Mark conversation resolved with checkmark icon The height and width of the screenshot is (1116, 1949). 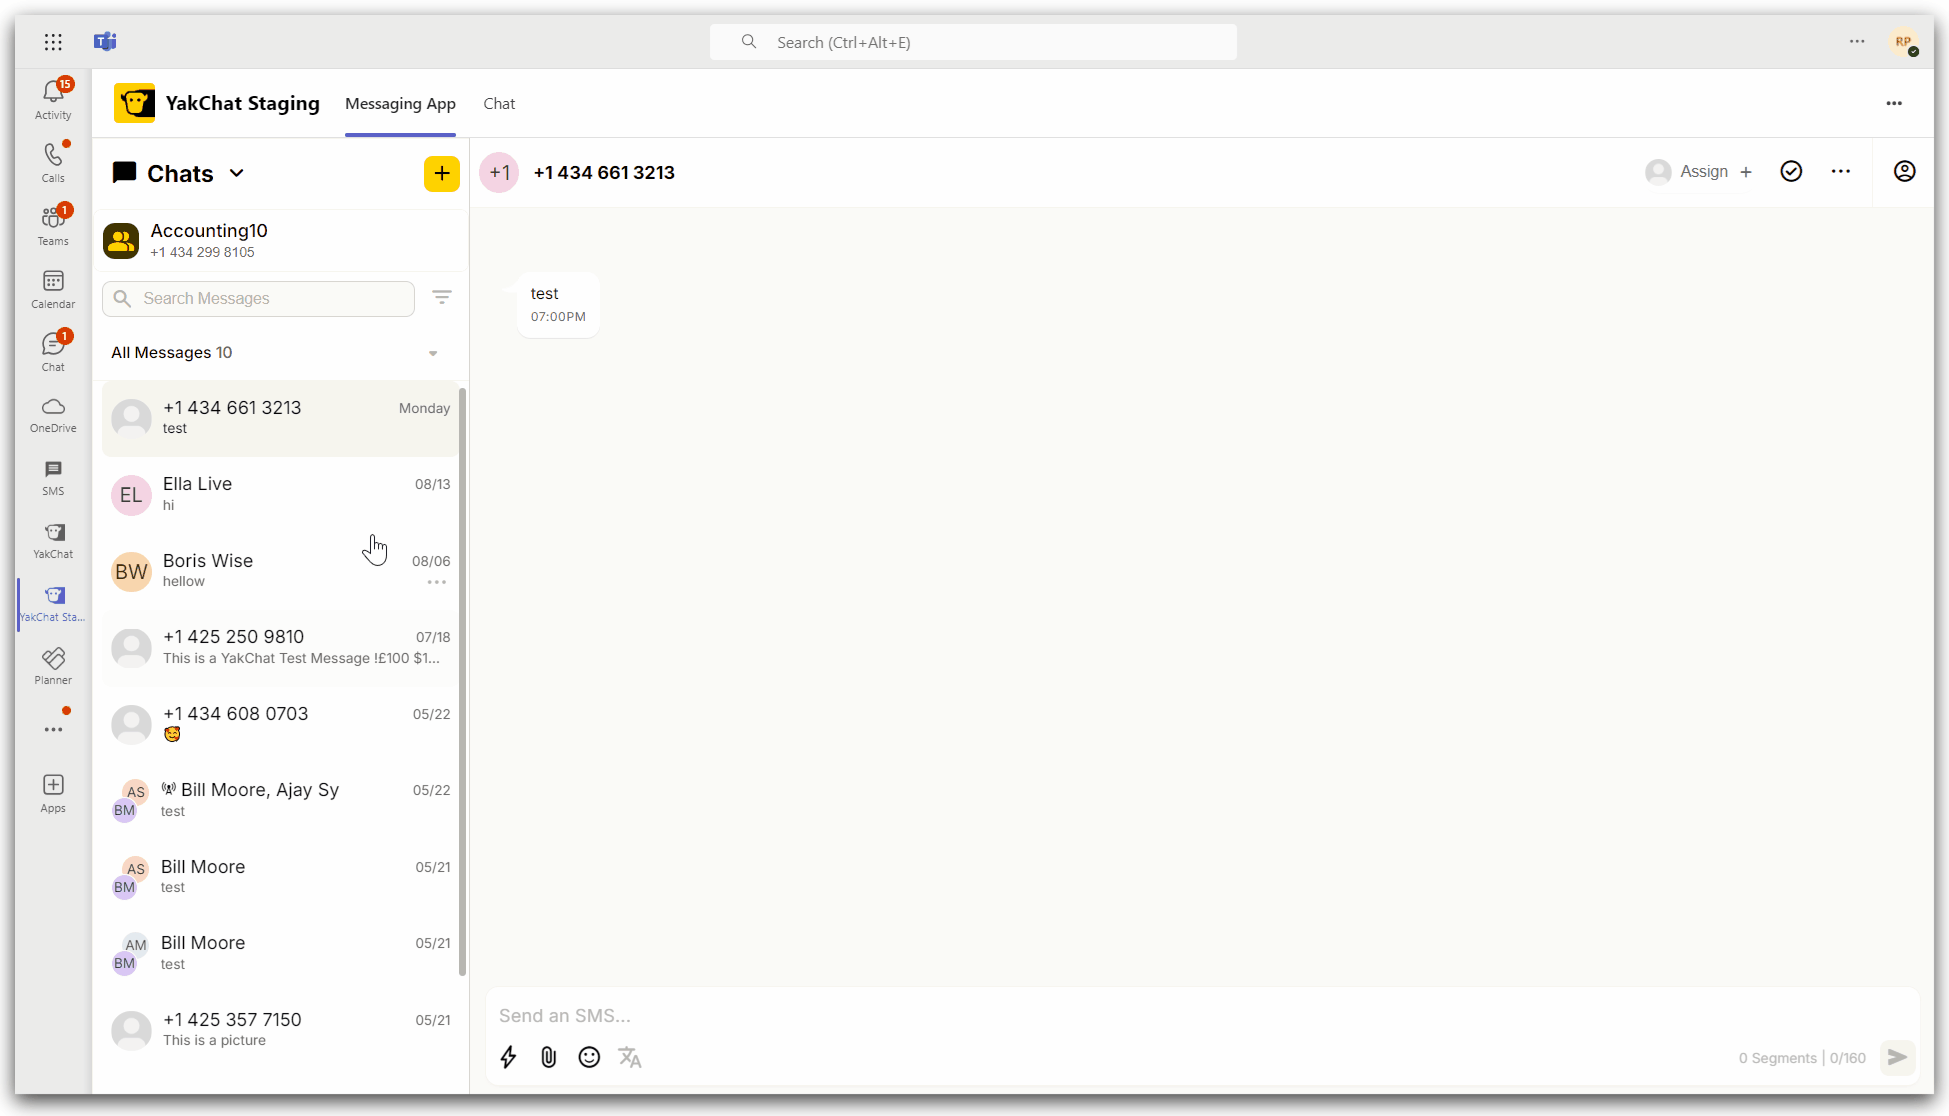click(x=1791, y=172)
